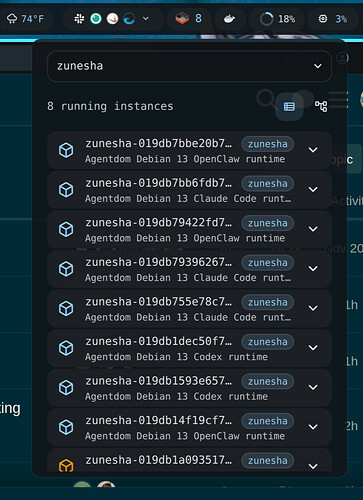Click cube icon of zunesha-019db79396267 instance
Screen dimensions: 363x500
pos(66,269)
